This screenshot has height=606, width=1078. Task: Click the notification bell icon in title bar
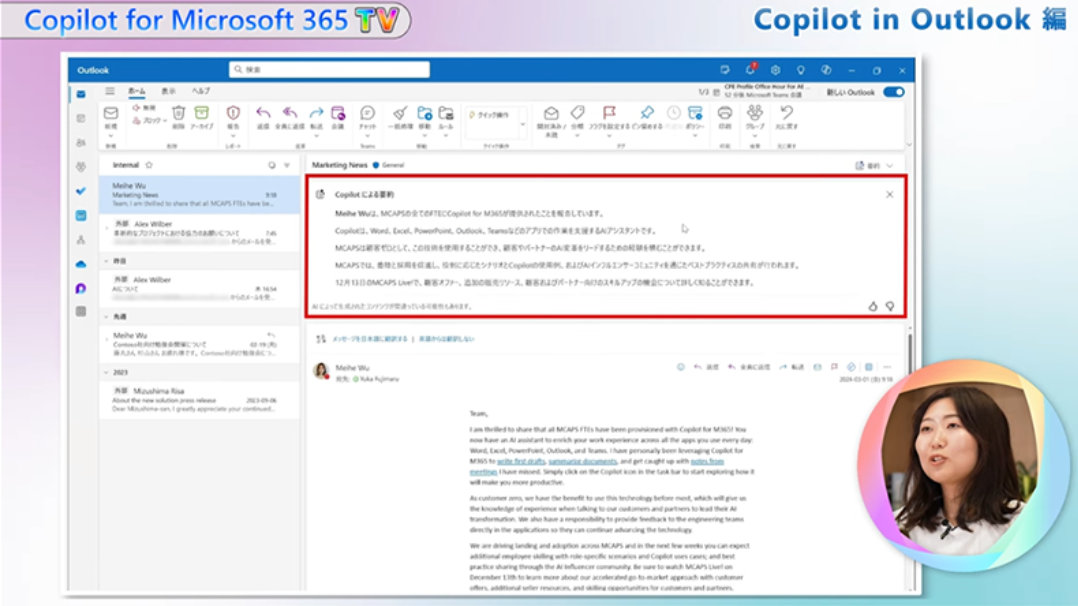(x=750, y=70)
